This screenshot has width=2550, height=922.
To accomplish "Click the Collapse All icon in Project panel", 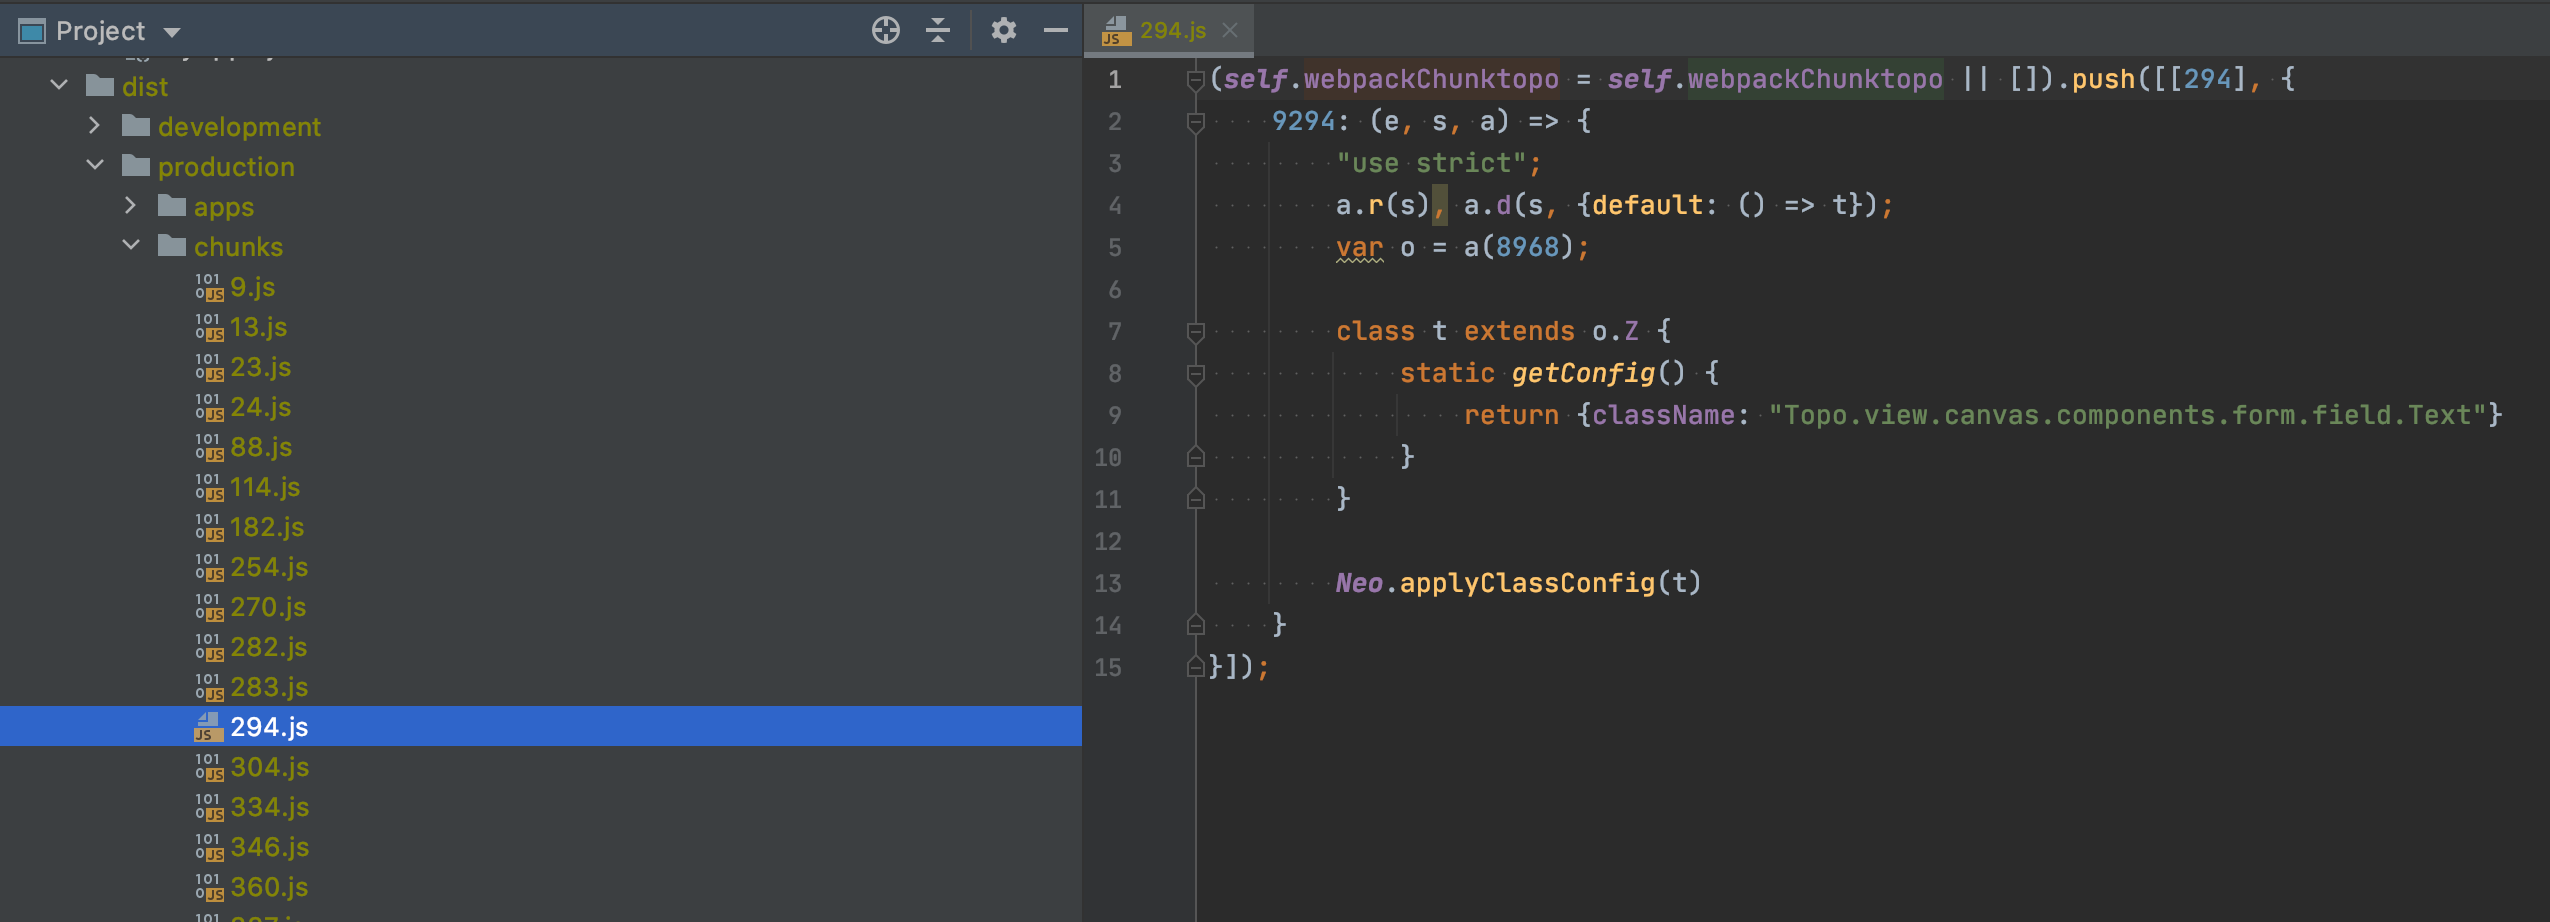I will click(937, 31).
